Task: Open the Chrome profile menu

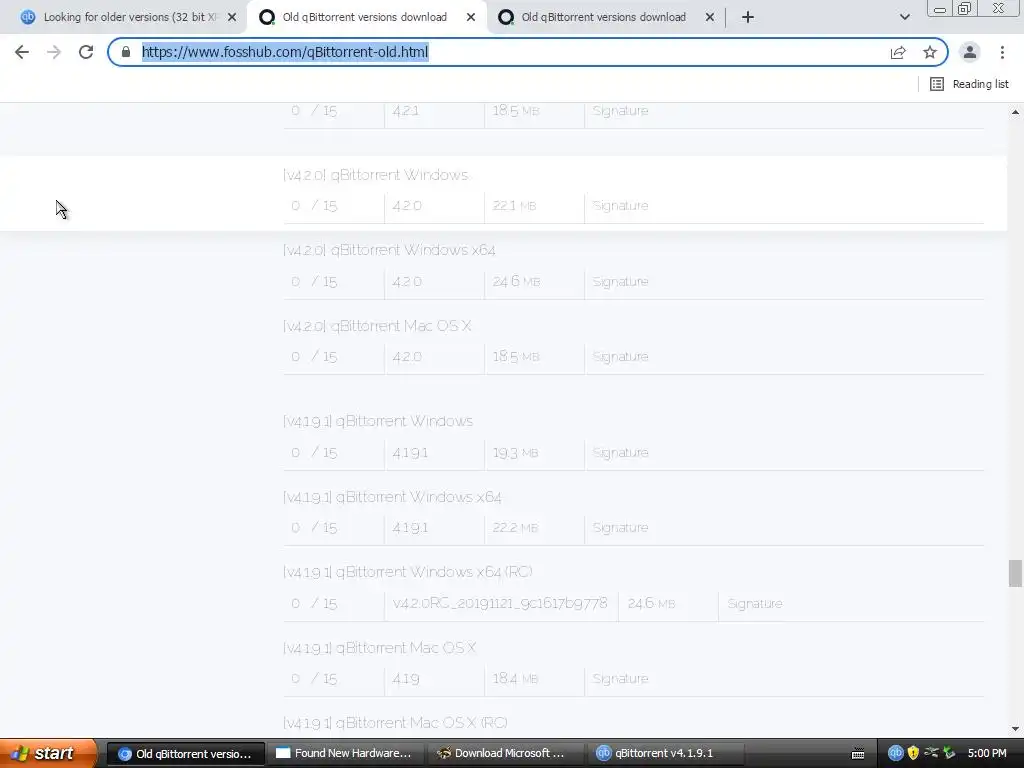Action: [x=970, y=52]
